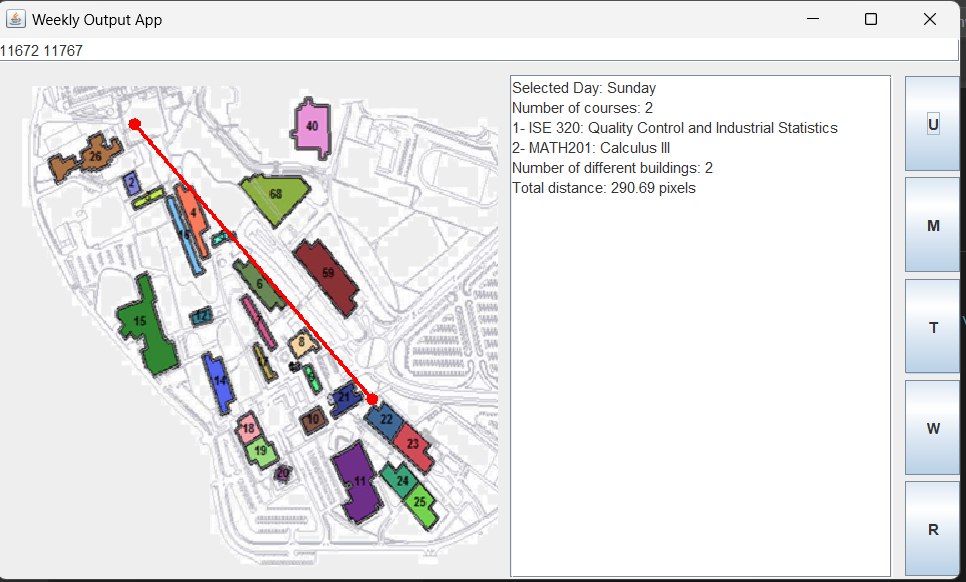966x582 pixels.
Task: Click the red route end dot near building 22
Action: pos(372,399)
